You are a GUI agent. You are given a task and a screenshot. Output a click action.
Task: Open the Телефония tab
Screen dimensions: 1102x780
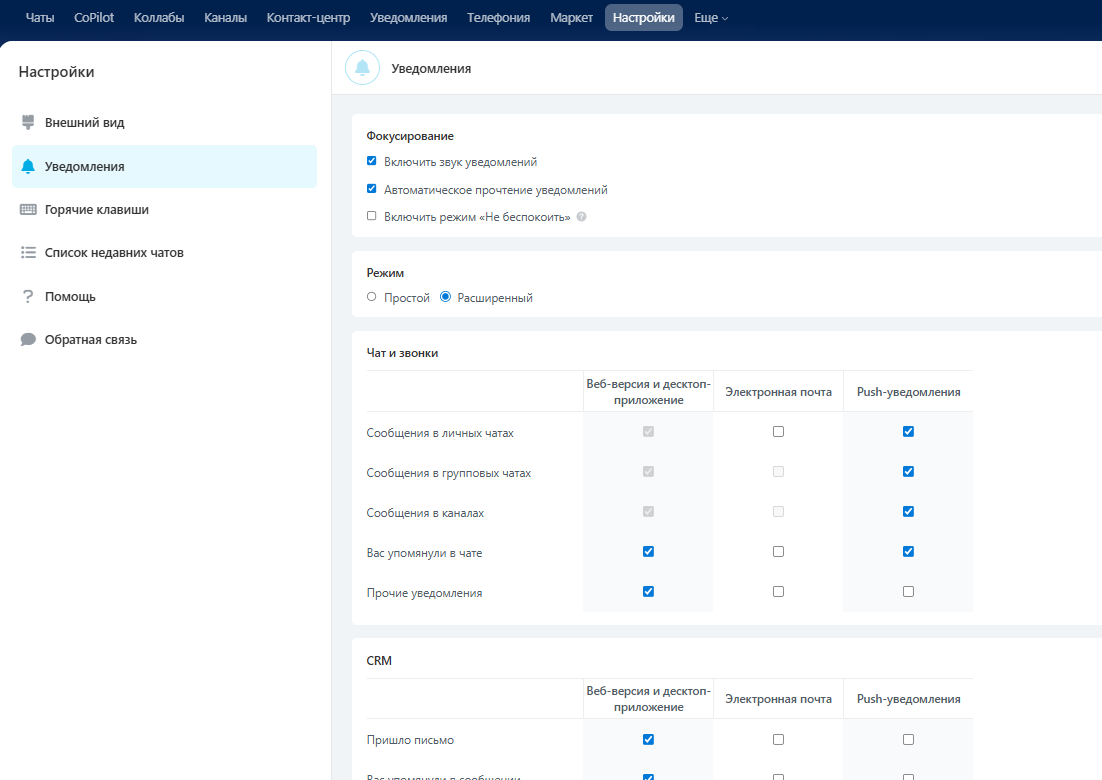pyautogui.click(x=498, y=18)
